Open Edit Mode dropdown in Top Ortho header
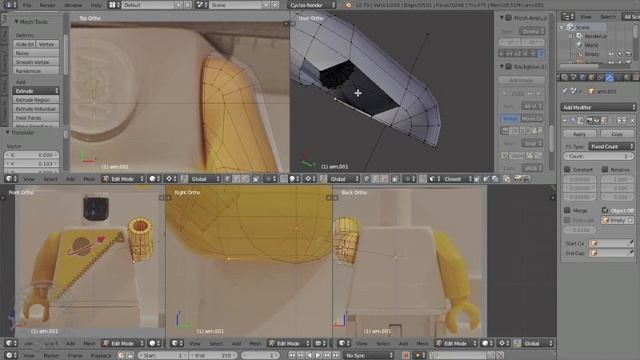This screenshot has width=640, height=360. [123, 179]
